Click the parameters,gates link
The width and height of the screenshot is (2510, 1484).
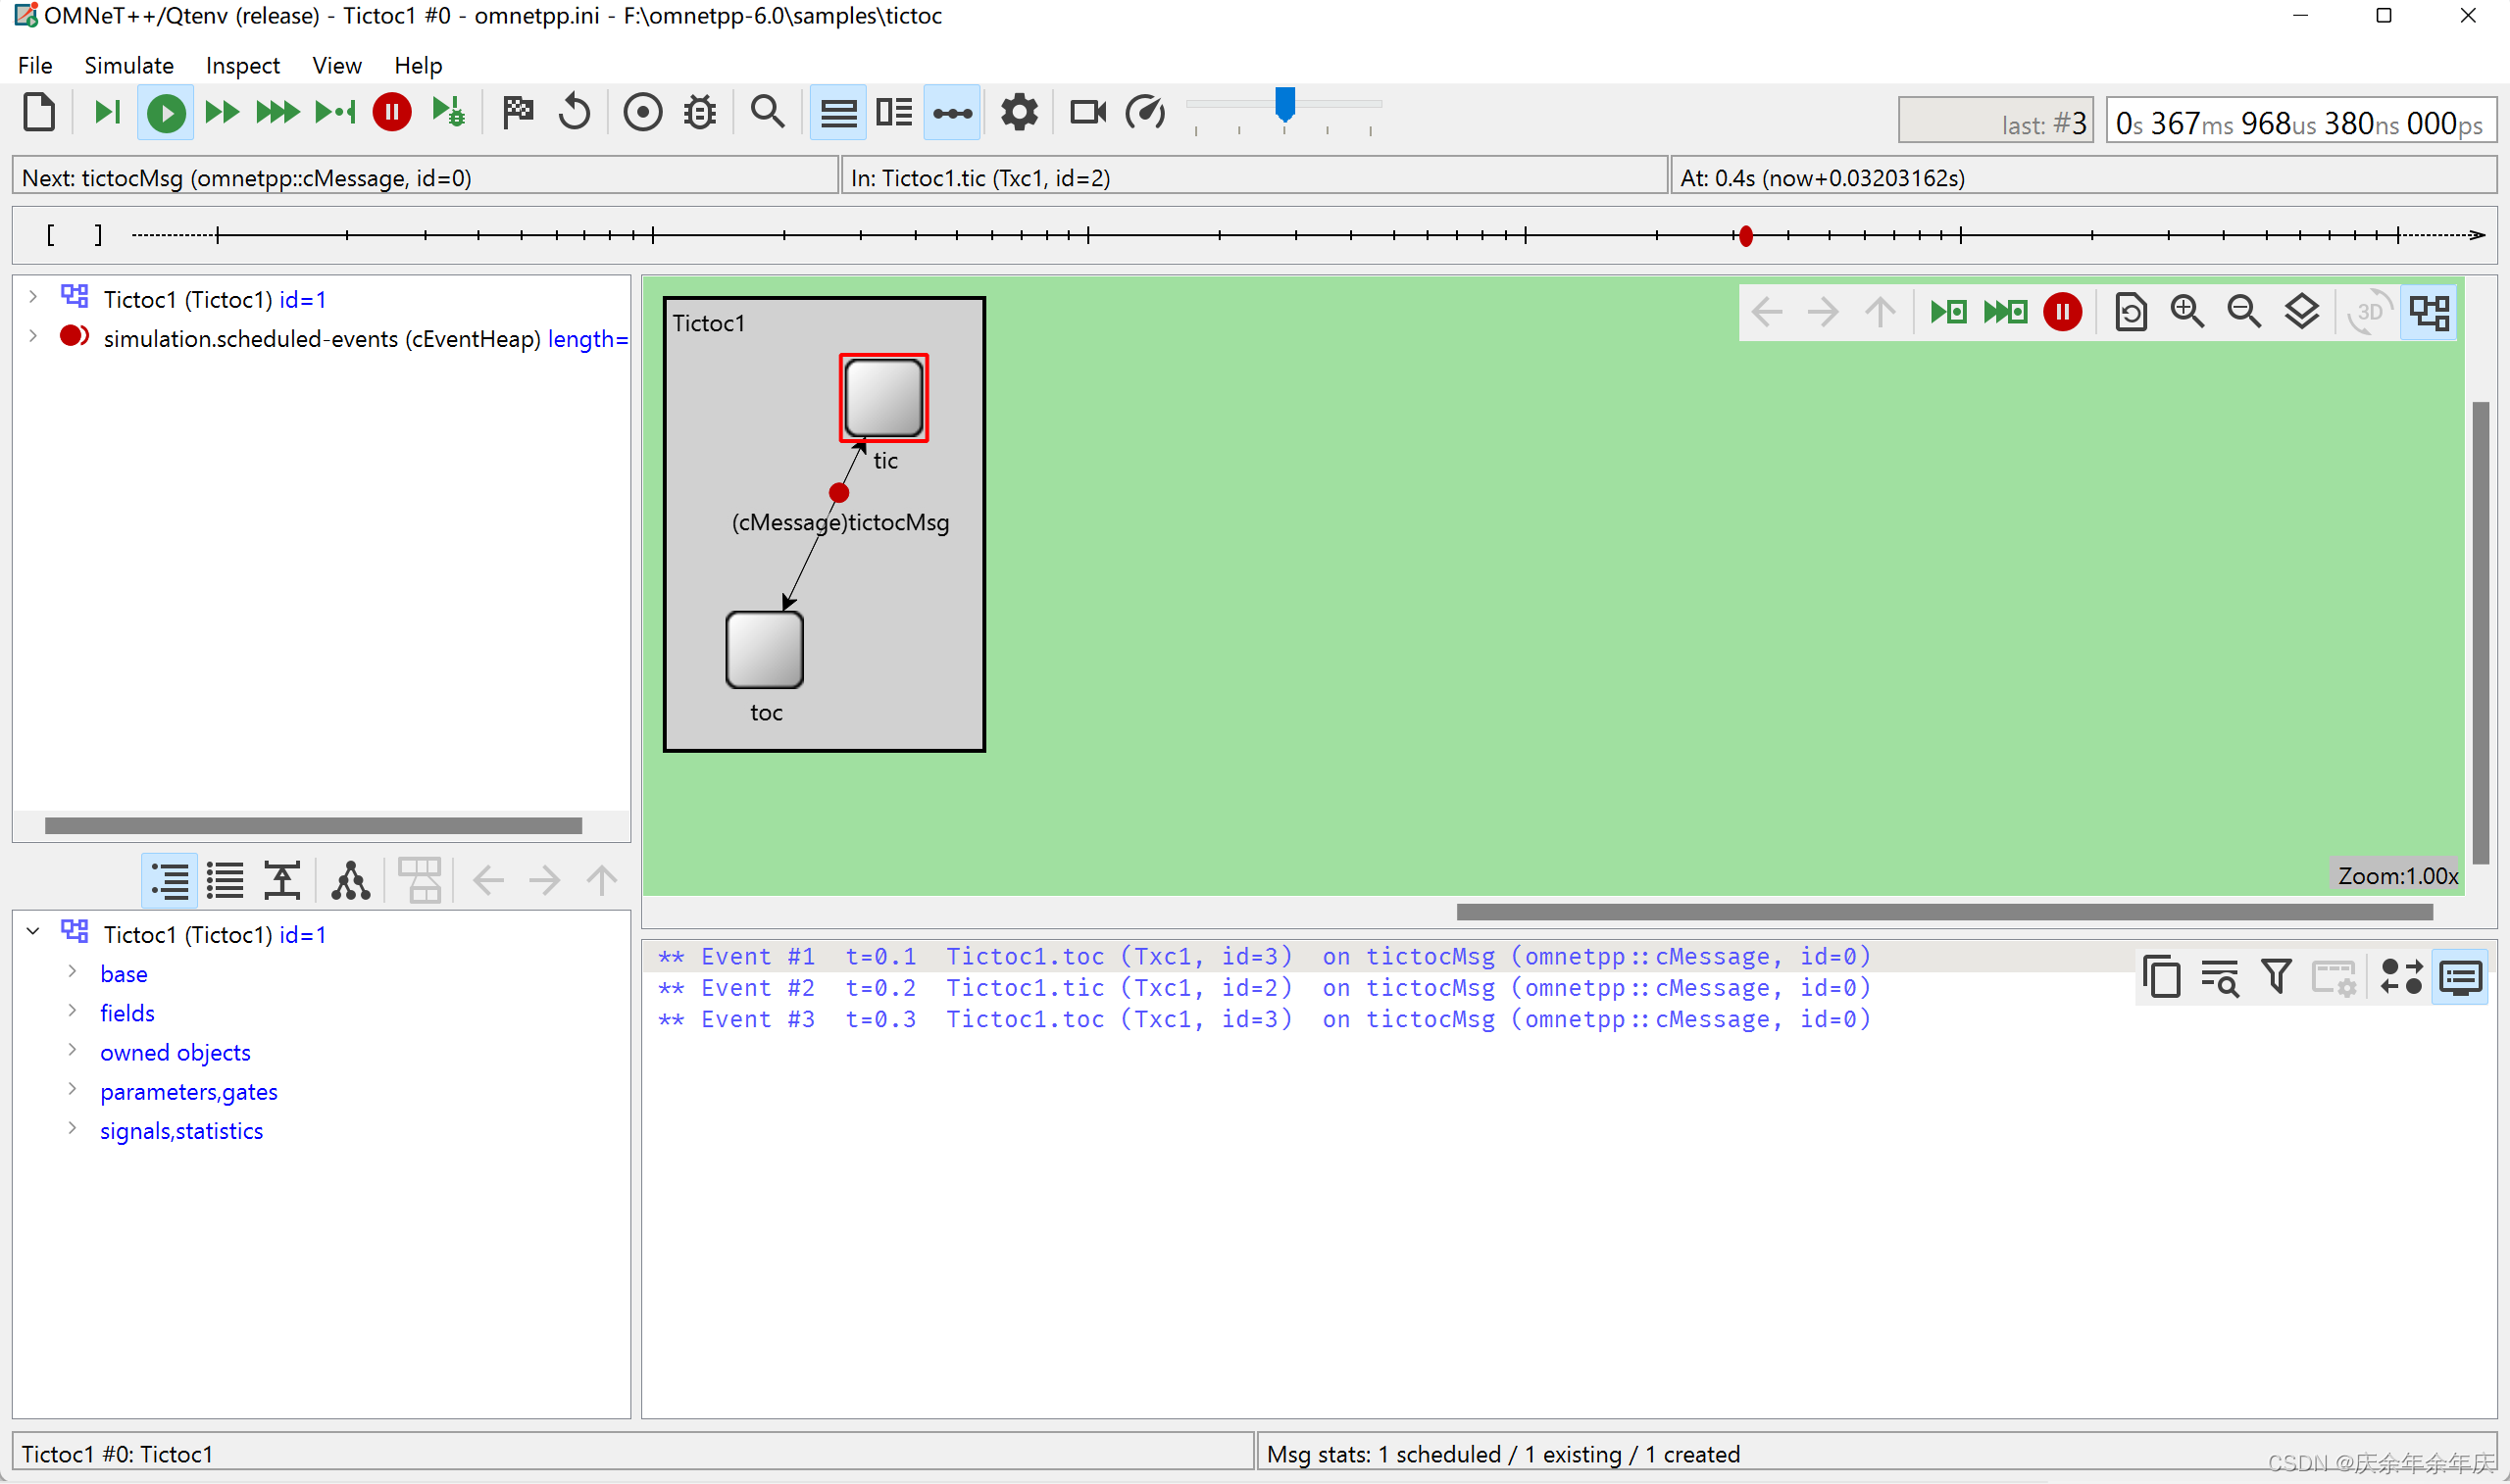tap(189, 1092)
